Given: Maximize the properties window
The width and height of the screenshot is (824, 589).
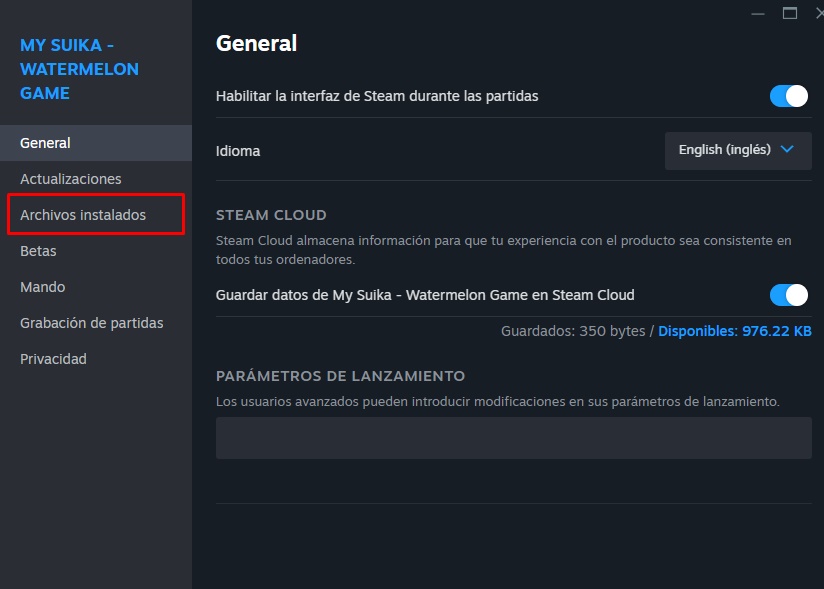Looking at the screenshot, I should click(789, 14).
